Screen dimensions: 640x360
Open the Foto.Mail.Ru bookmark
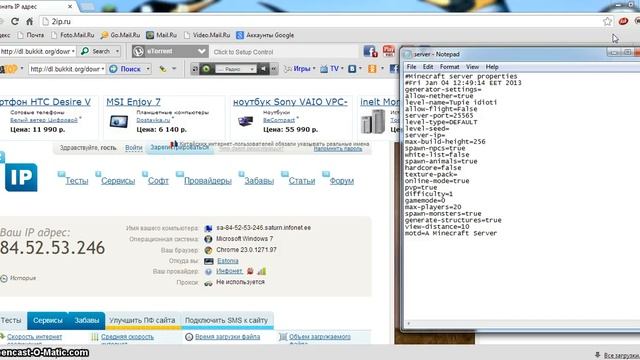73,35
